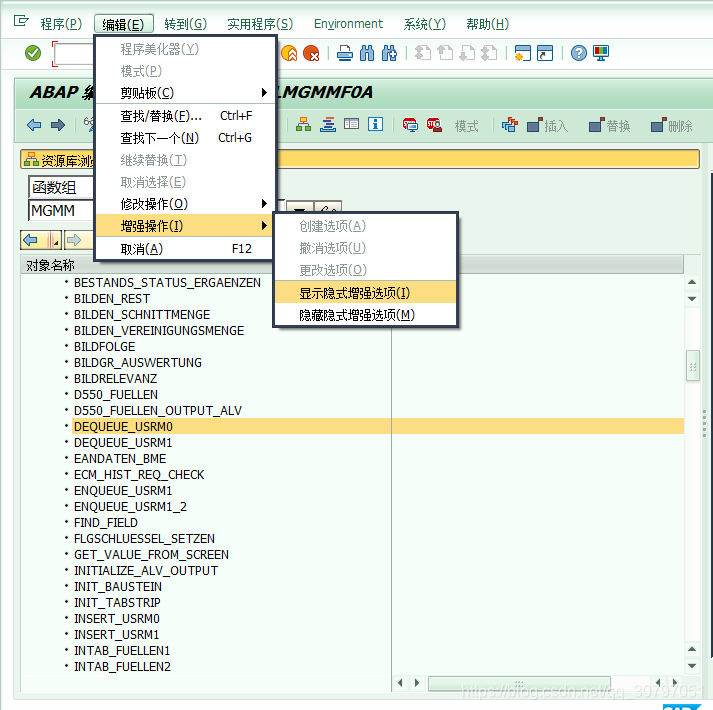Click the Next Page icon
The height and width of the screenshot is (710, 713).
pos(467,53)
